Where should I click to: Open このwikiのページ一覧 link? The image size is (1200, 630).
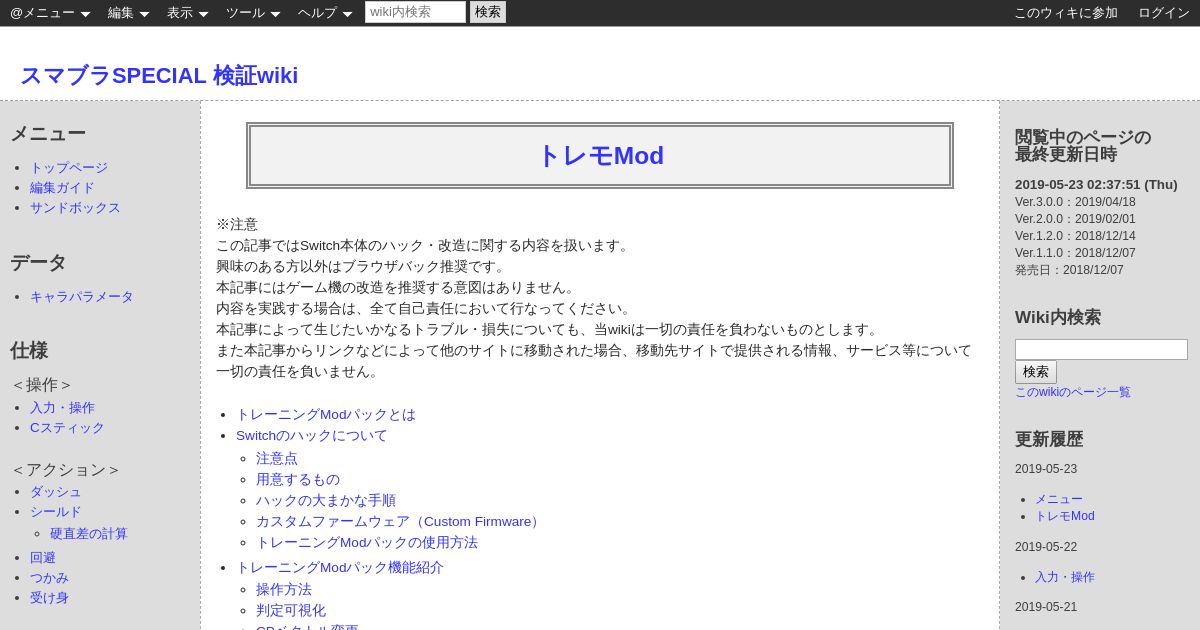(1073, 393)
